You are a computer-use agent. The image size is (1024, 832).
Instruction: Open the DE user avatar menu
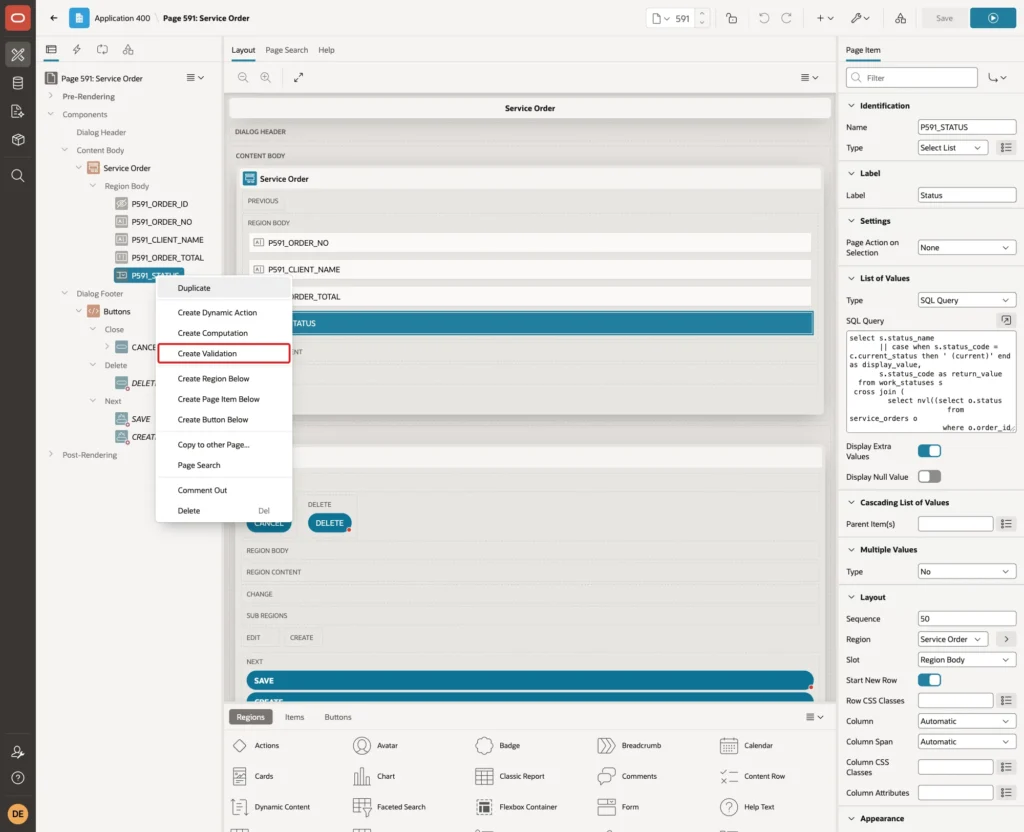click(x=18, y=813)
